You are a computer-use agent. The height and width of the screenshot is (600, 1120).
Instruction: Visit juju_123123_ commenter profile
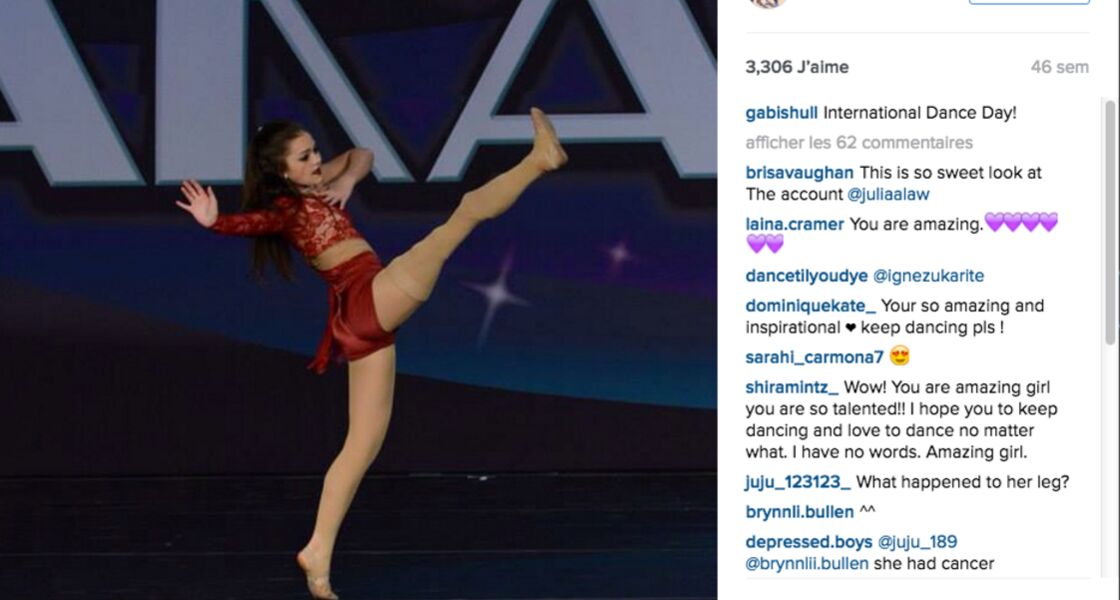tap(798, 482)
